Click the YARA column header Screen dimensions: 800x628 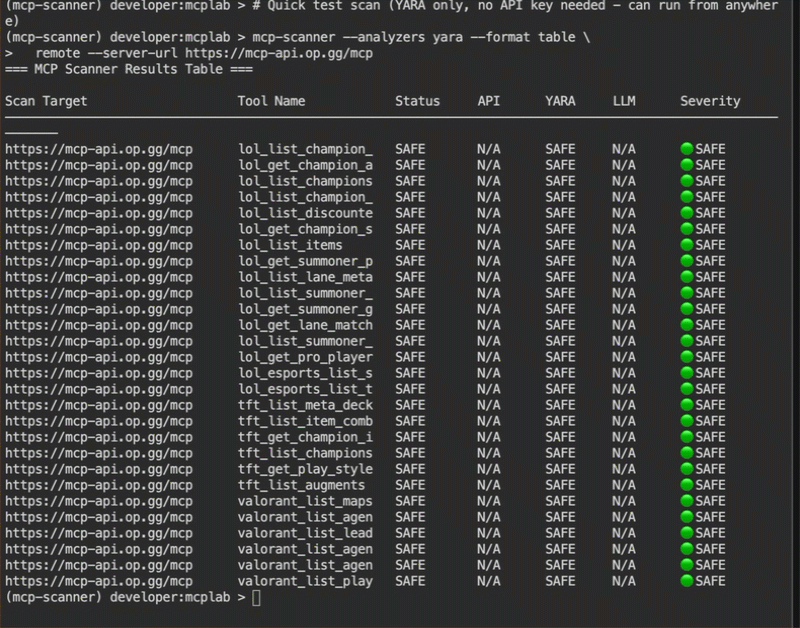click(x=560, y=101)
